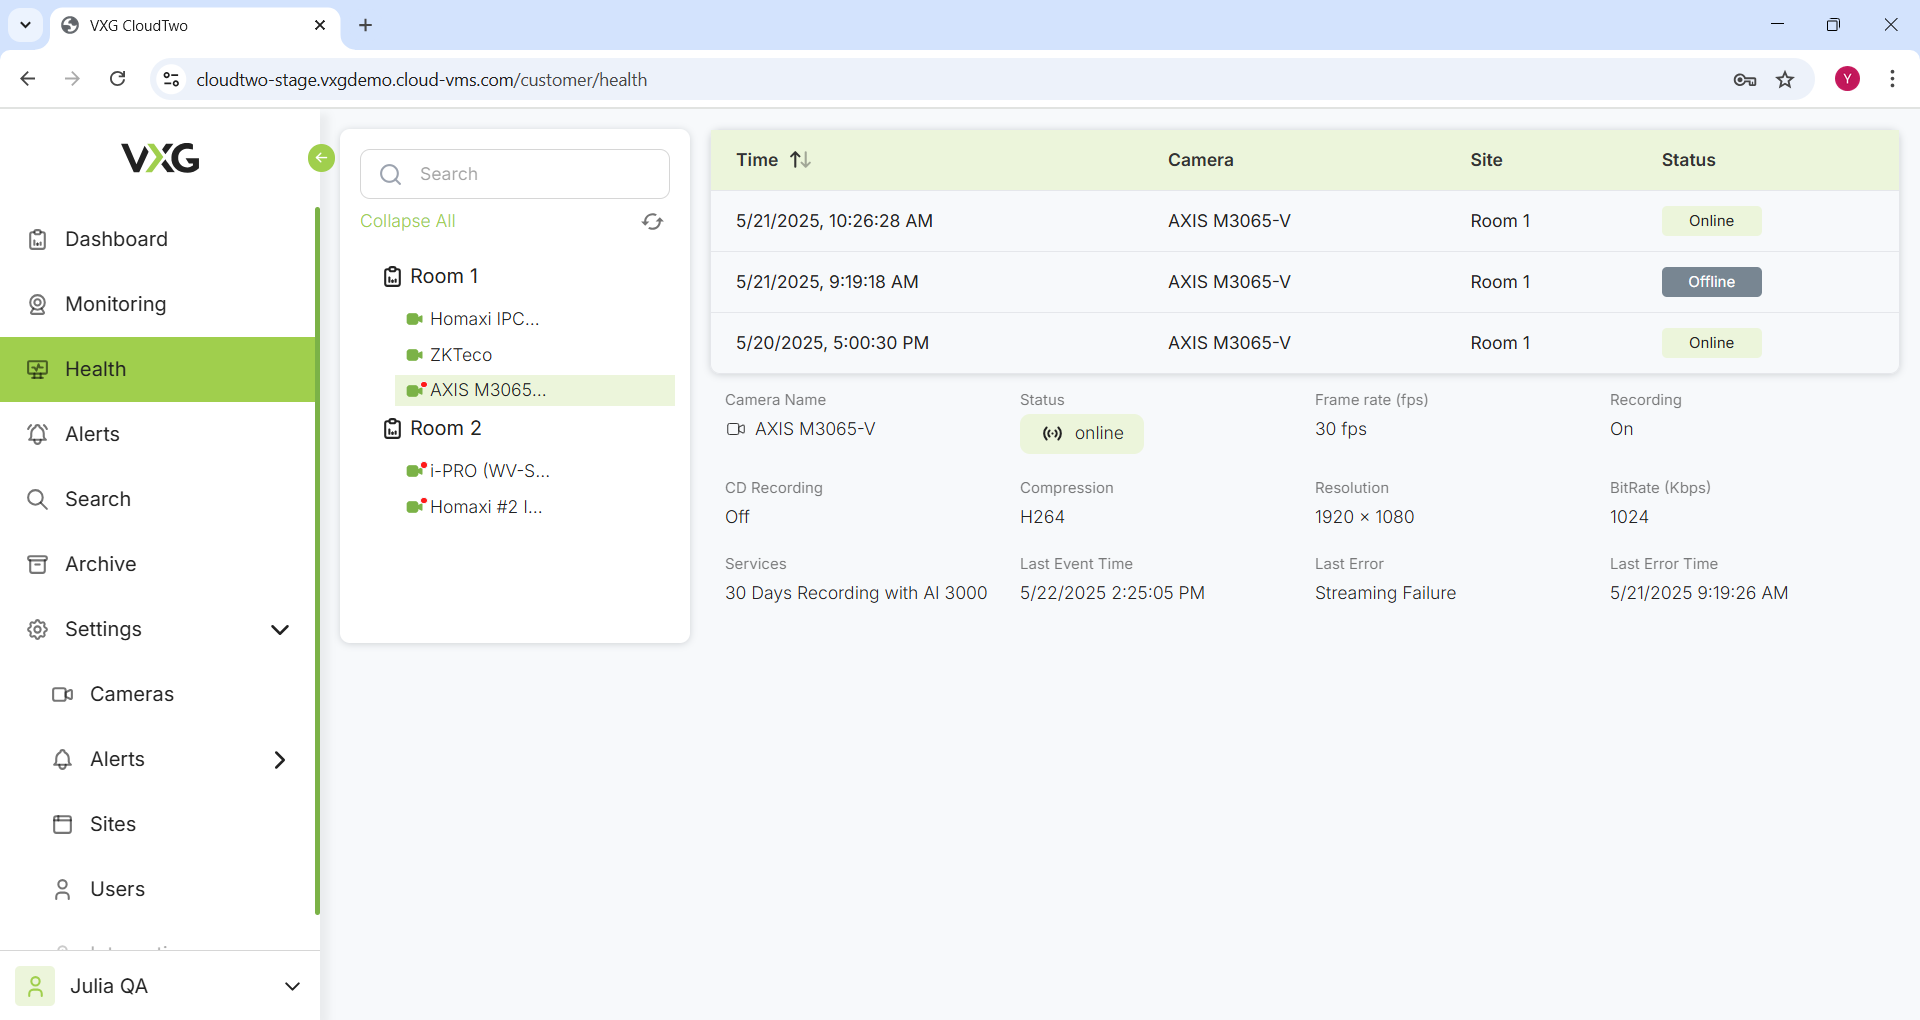Expand the Alerts submenu arrow
Image resolution: width=1920 pixels, height=1020 pixels.
pos(280,760)
